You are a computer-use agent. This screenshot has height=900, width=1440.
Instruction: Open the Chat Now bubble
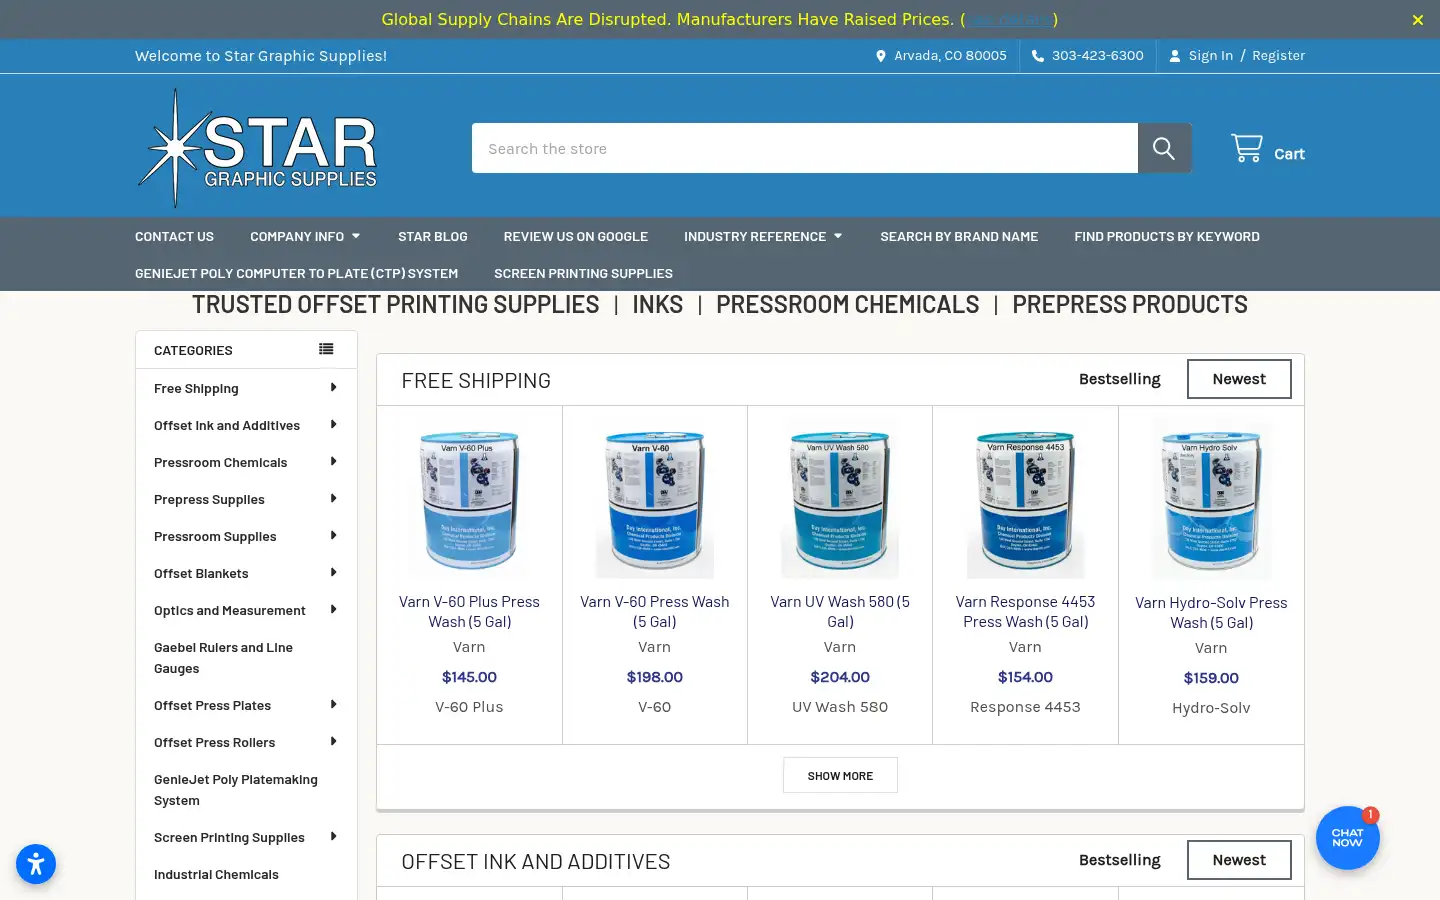coord(1347,838)
